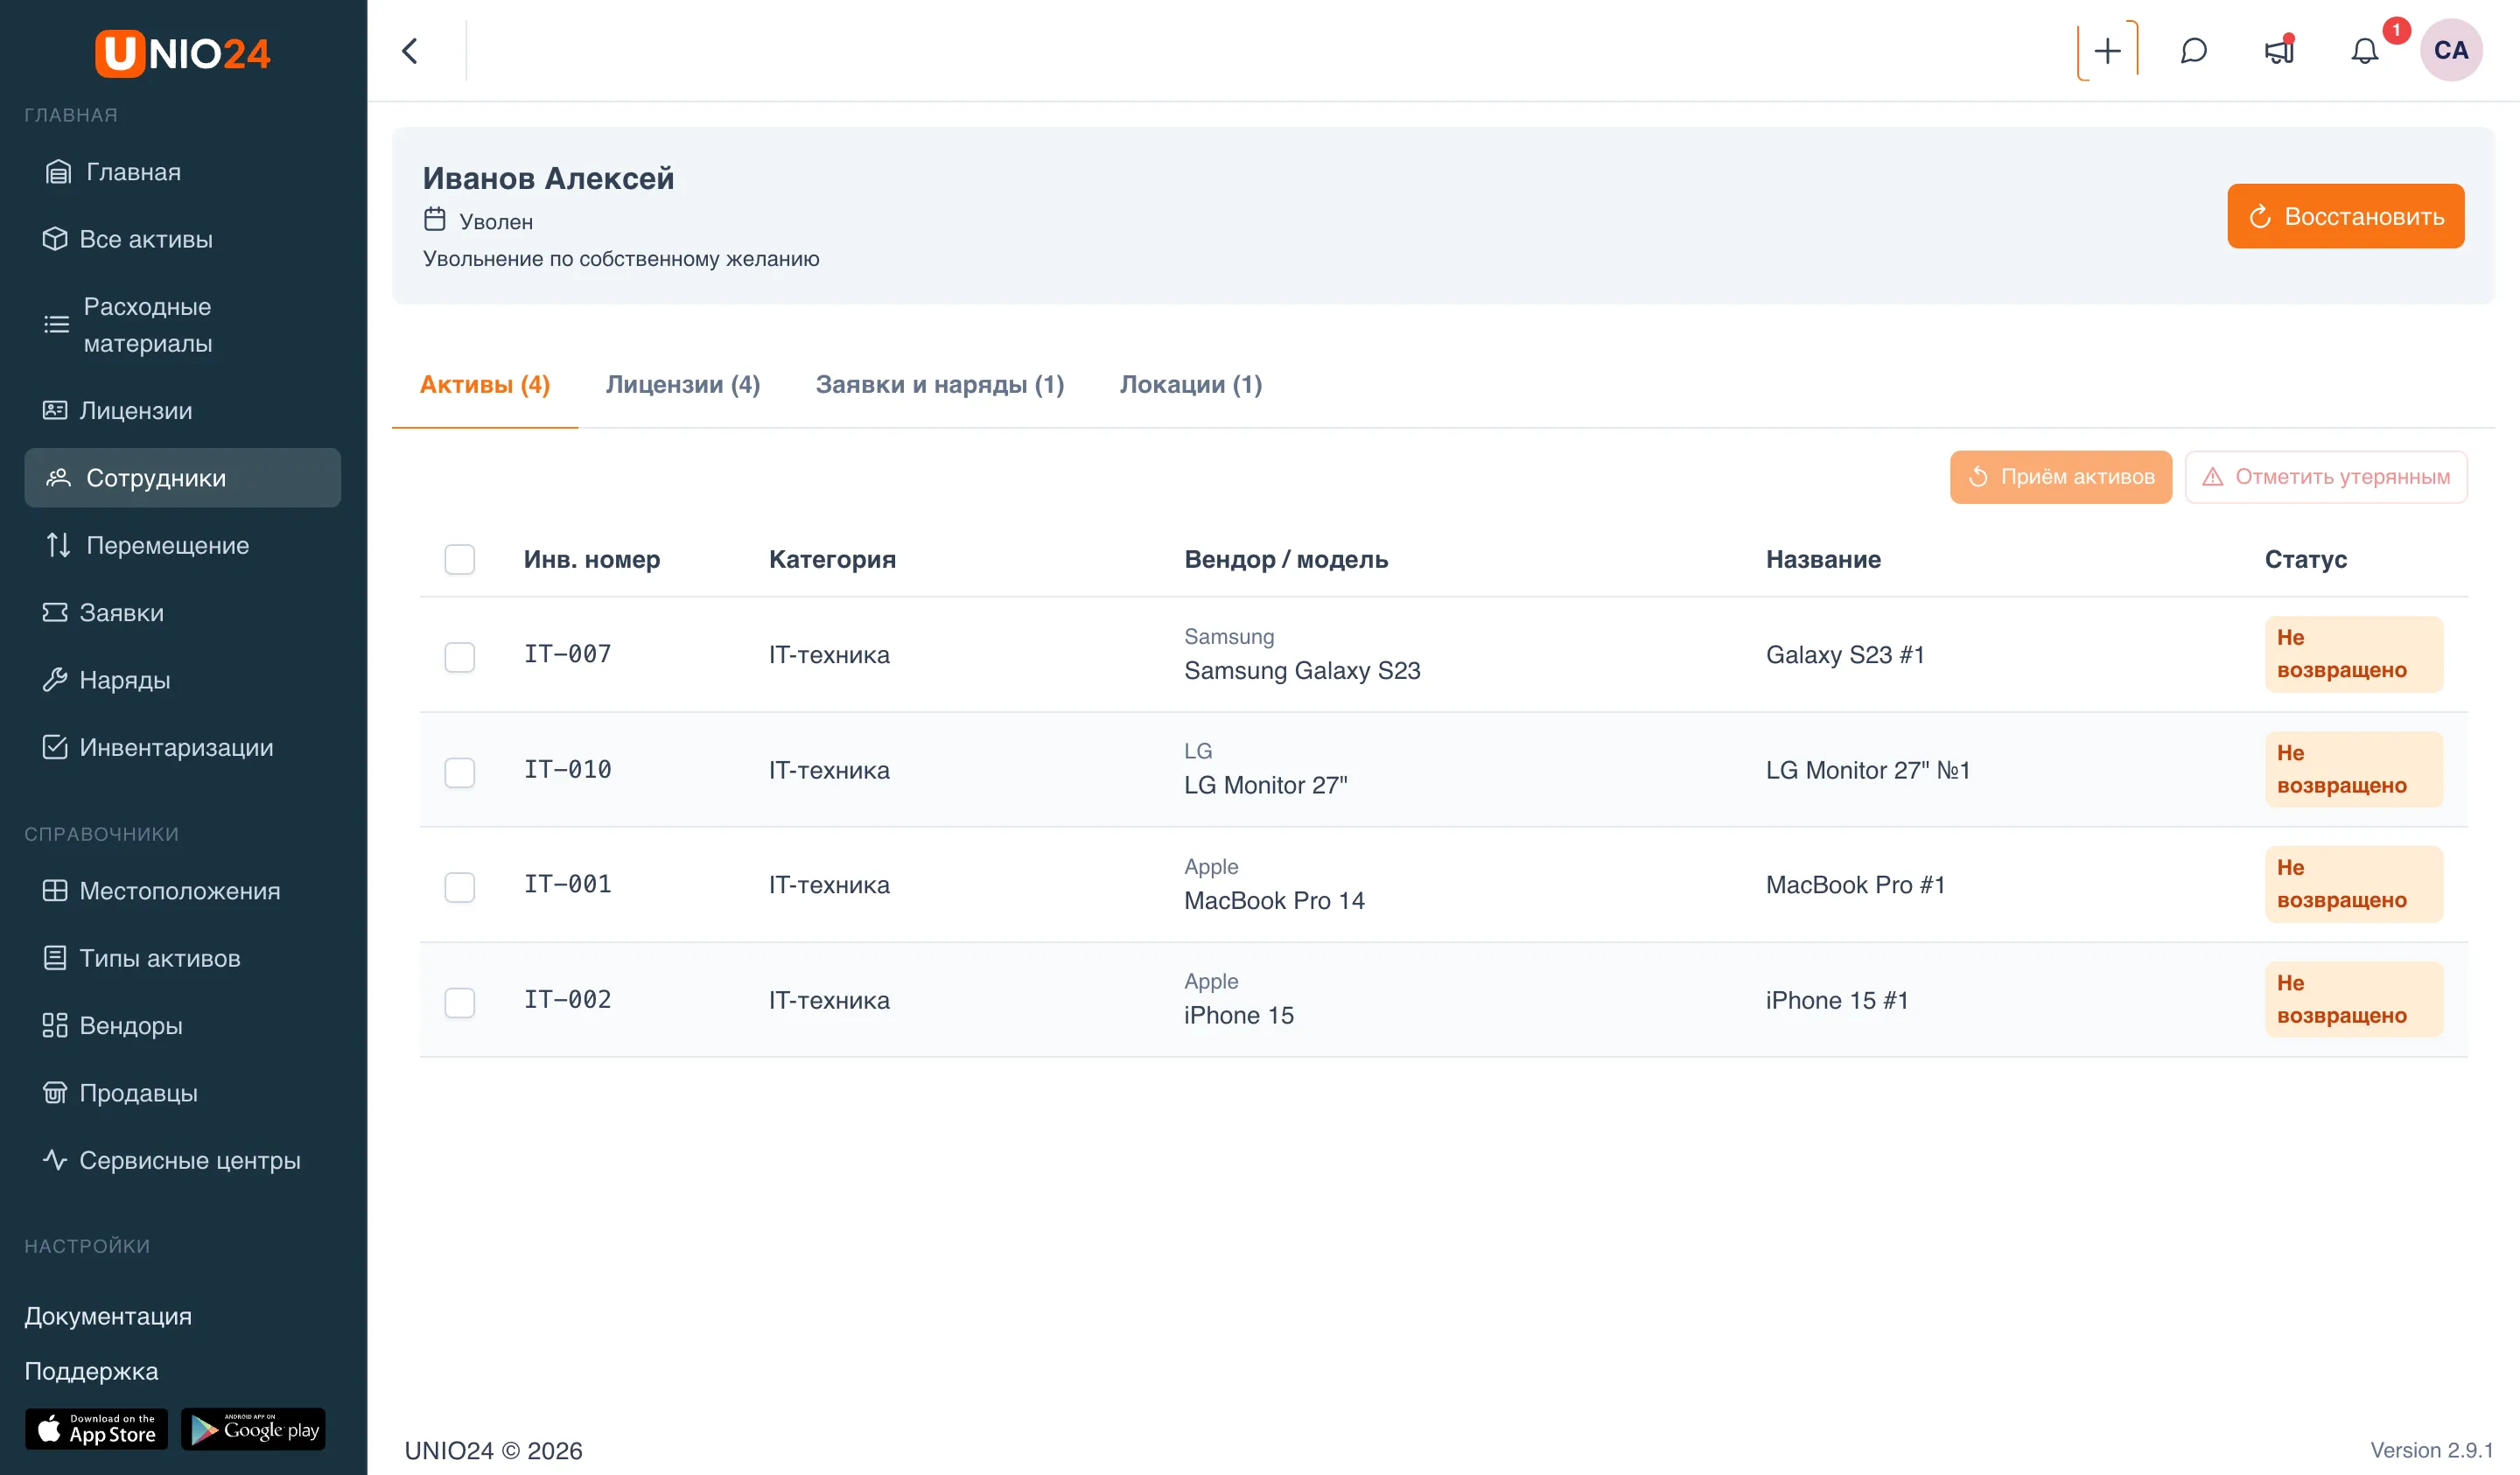Click the Название column header
Image resolution: width=2520 pixels, height=1475 pixels.
tap(1823, 559)
